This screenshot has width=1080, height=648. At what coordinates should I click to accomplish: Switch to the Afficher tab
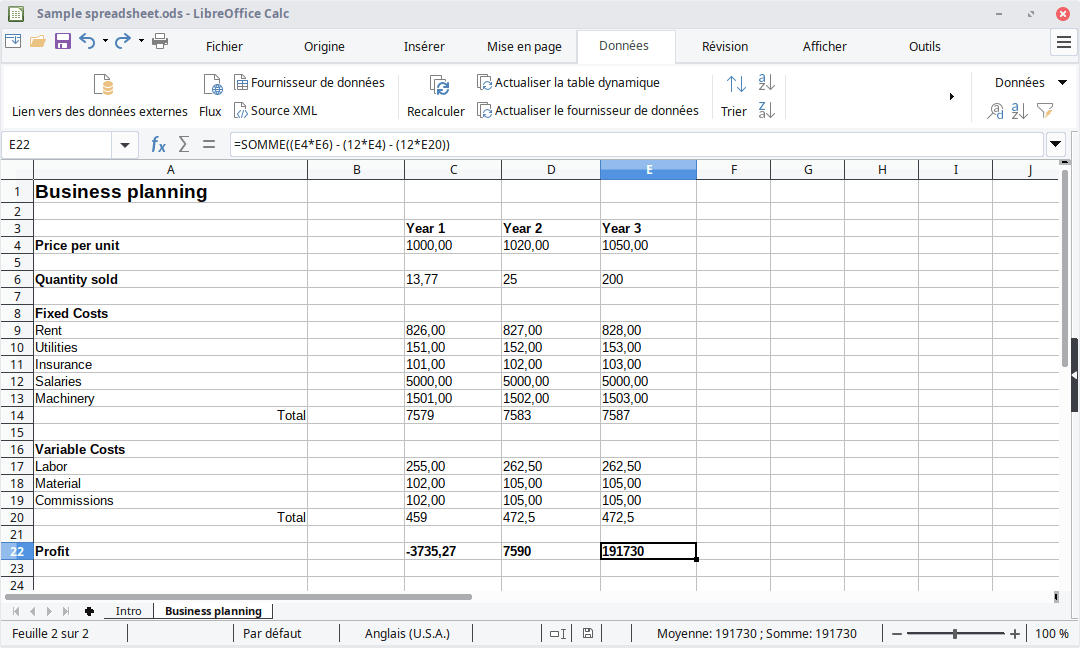pos(824,46)
